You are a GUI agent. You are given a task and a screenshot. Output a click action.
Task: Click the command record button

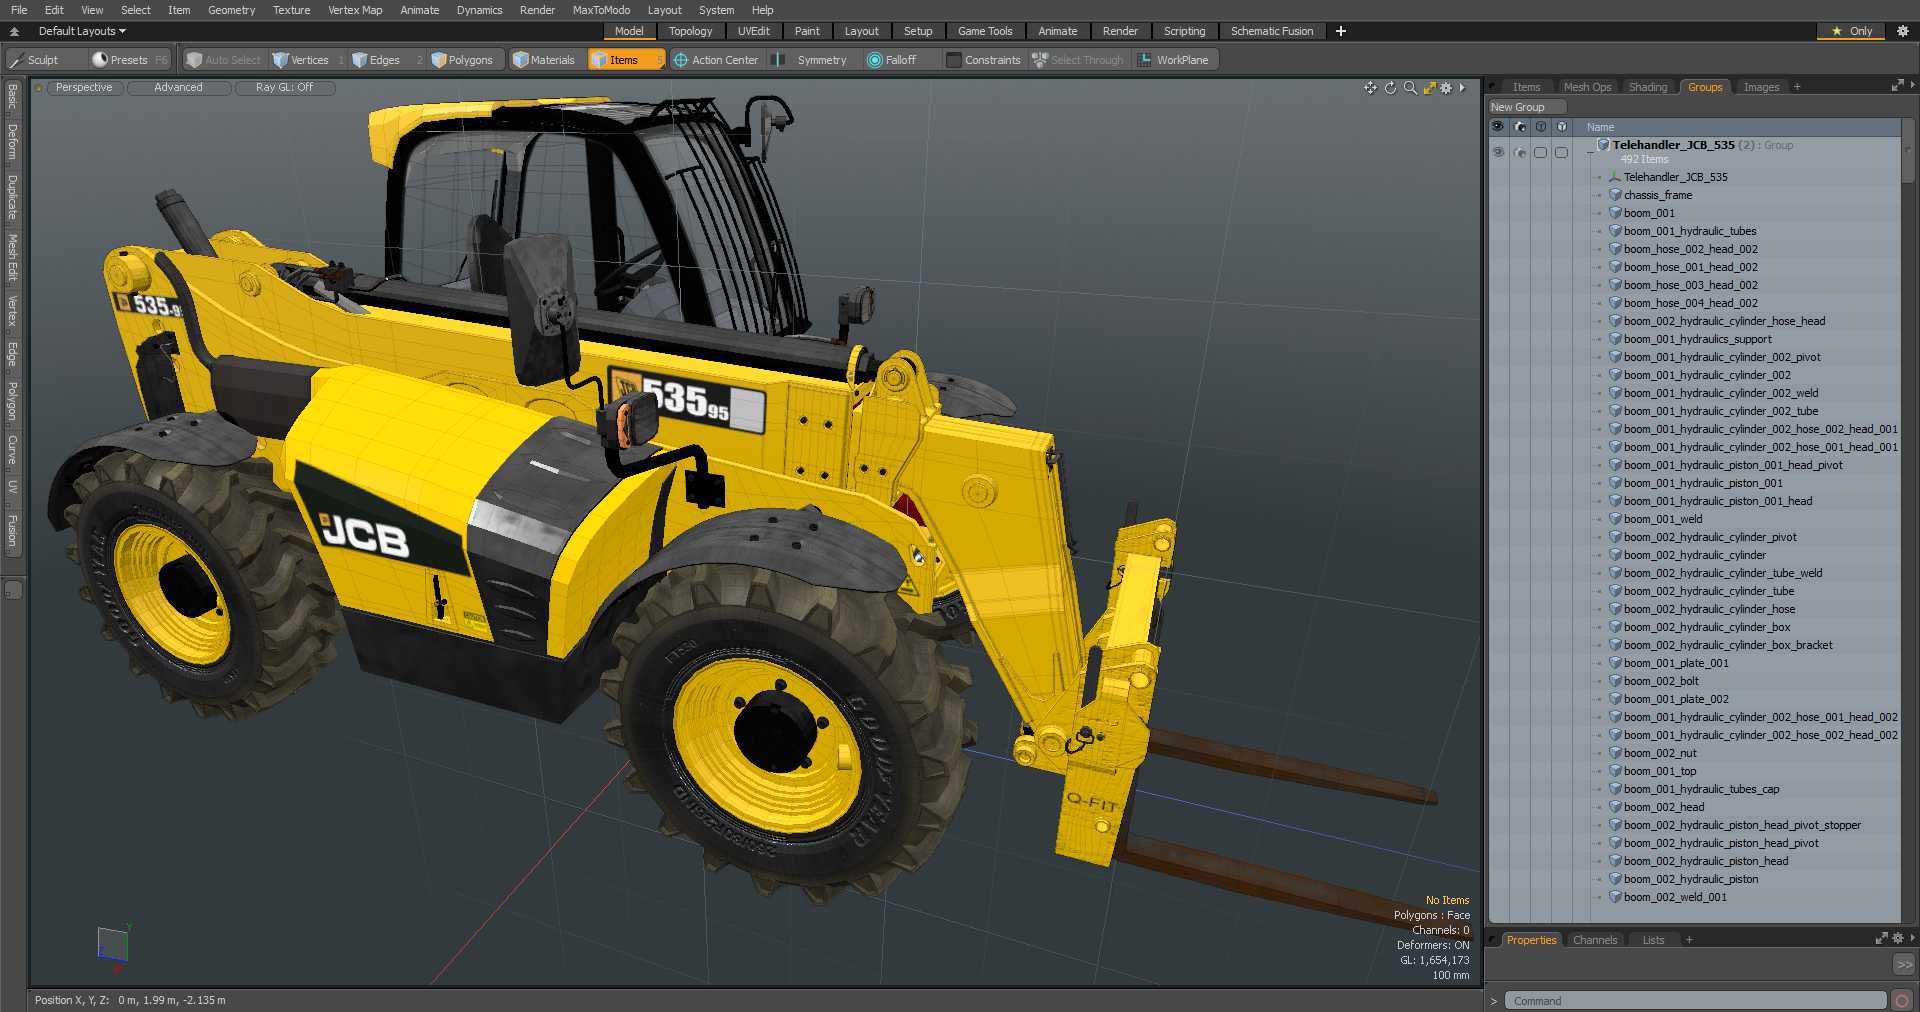(x=1903, y=1000)
